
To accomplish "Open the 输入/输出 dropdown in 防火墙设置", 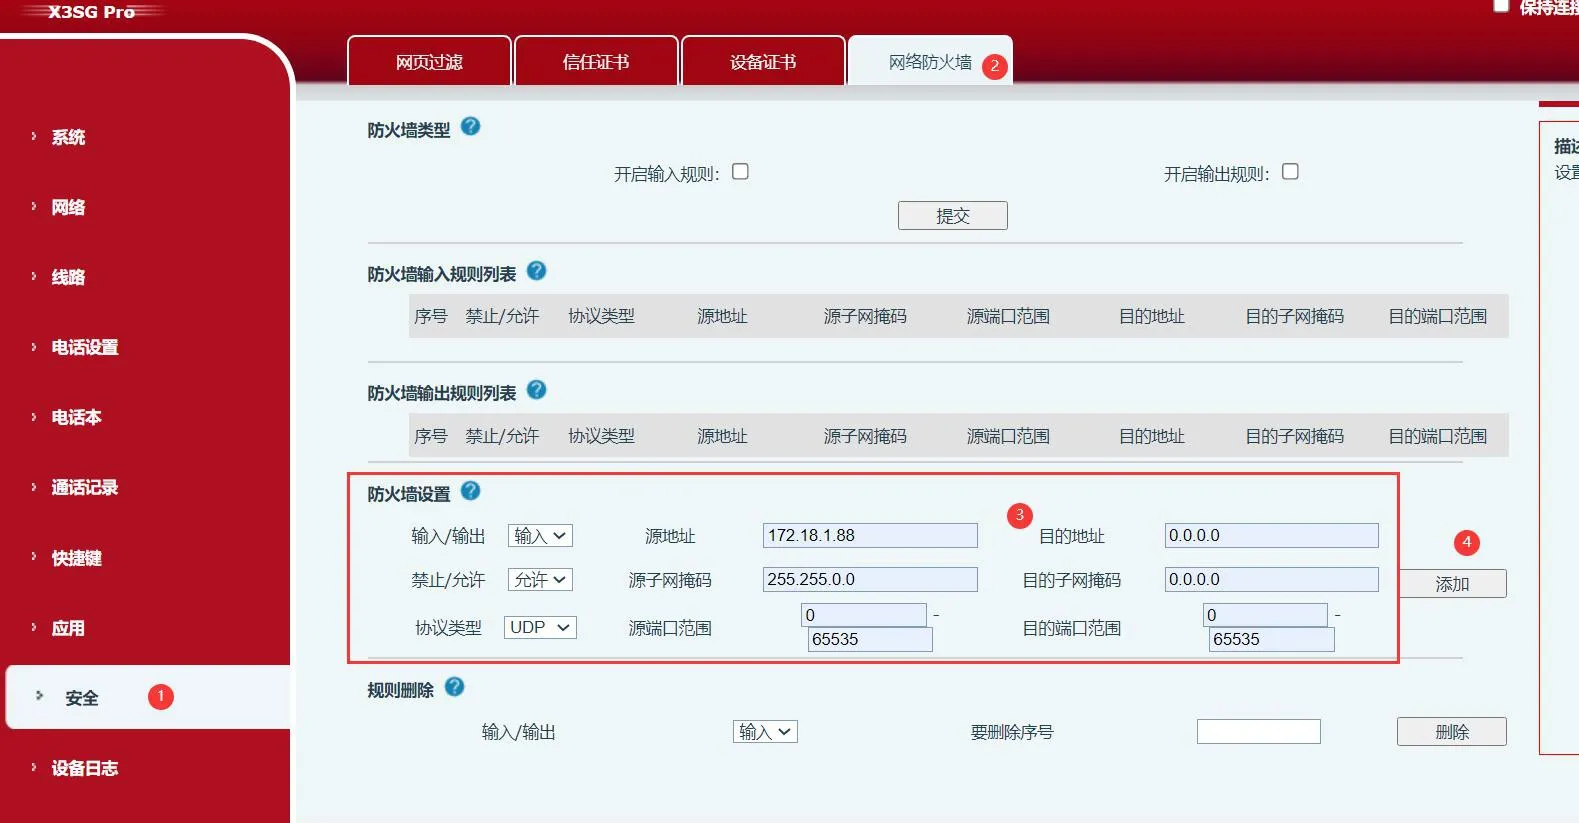I will 540,536.
